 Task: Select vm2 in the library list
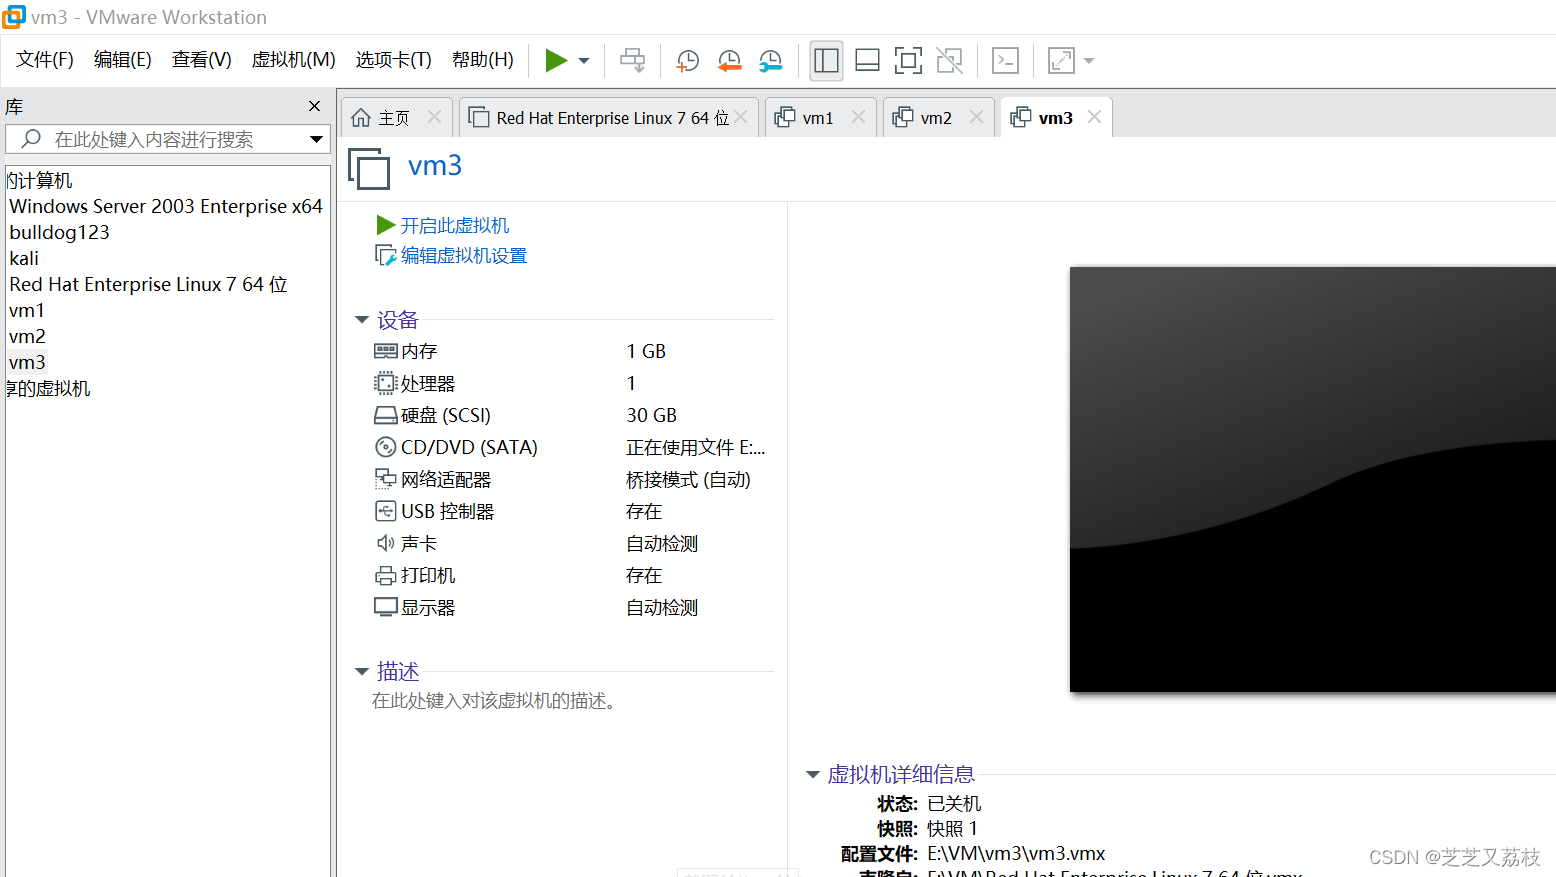coord(27,336)
